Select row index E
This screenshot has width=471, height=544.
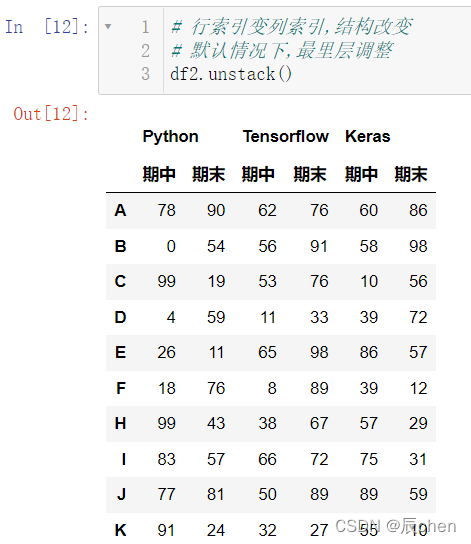coord(120,352)
